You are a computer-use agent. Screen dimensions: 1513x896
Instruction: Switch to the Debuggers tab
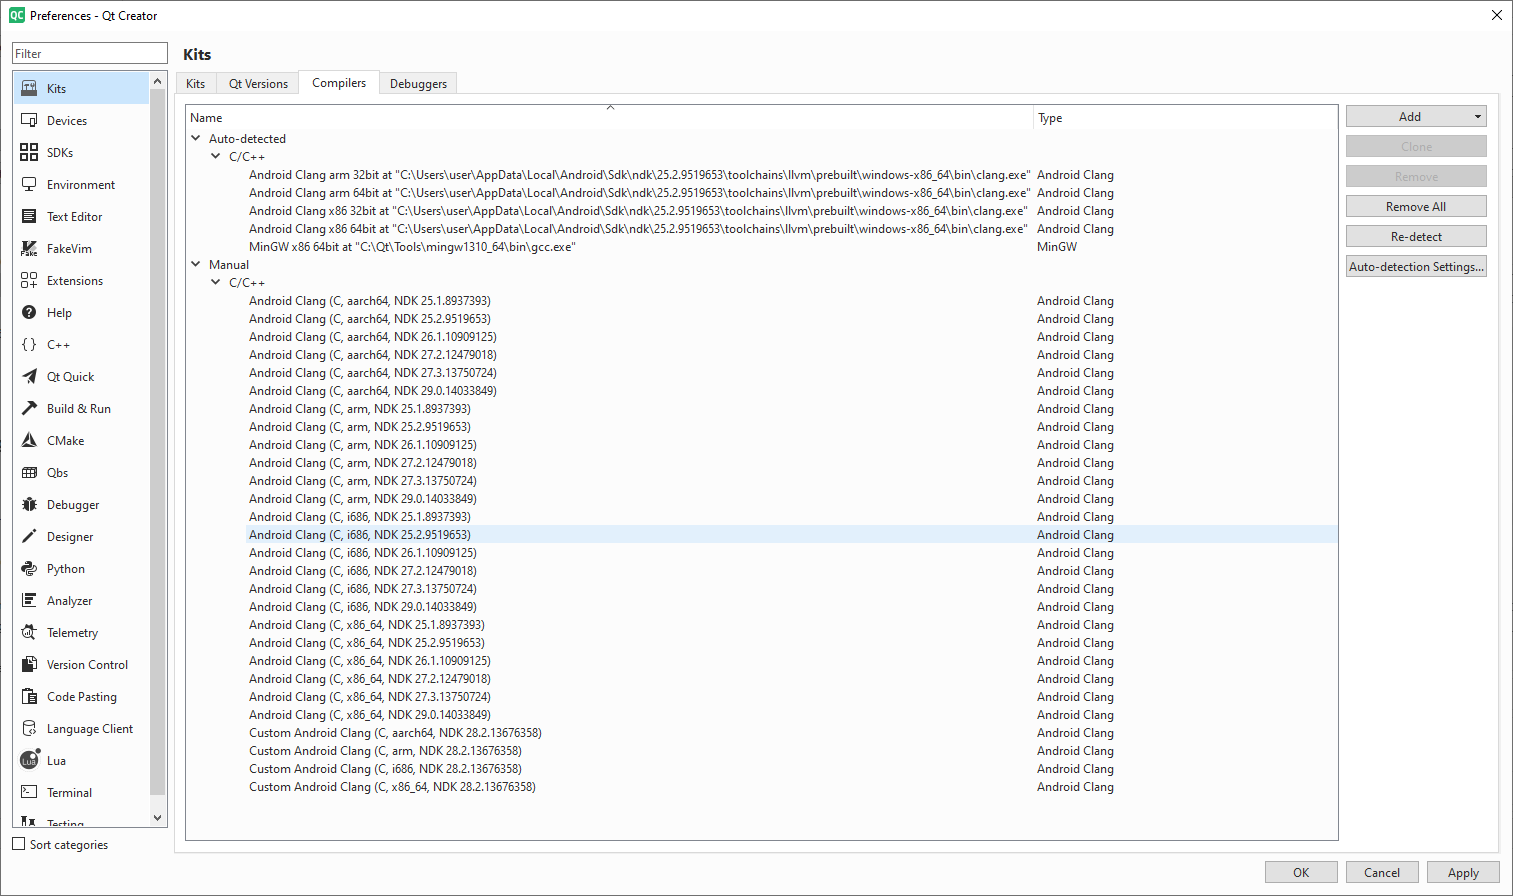[x=418, y=84]
